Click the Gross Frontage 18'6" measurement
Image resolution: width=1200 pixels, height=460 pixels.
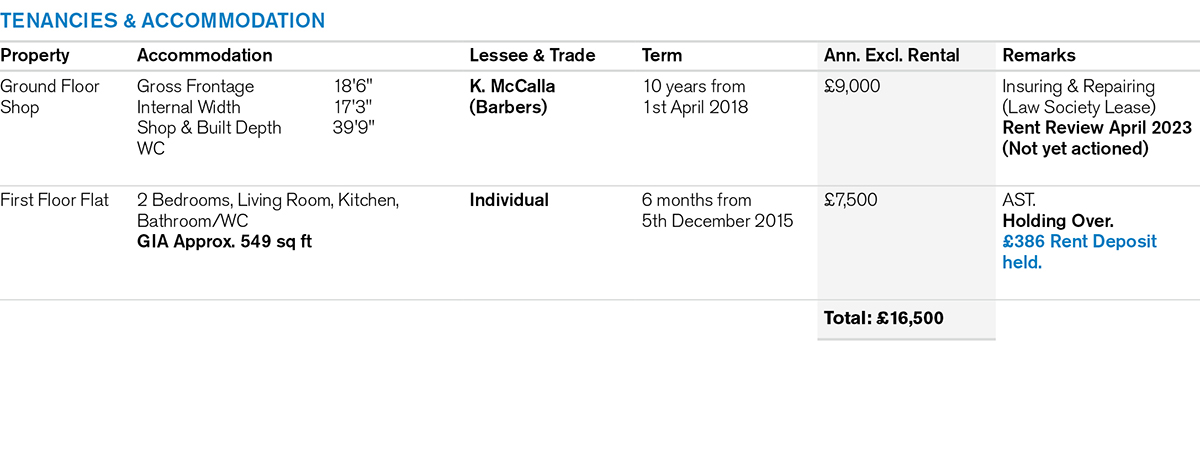tap(256, 87)
